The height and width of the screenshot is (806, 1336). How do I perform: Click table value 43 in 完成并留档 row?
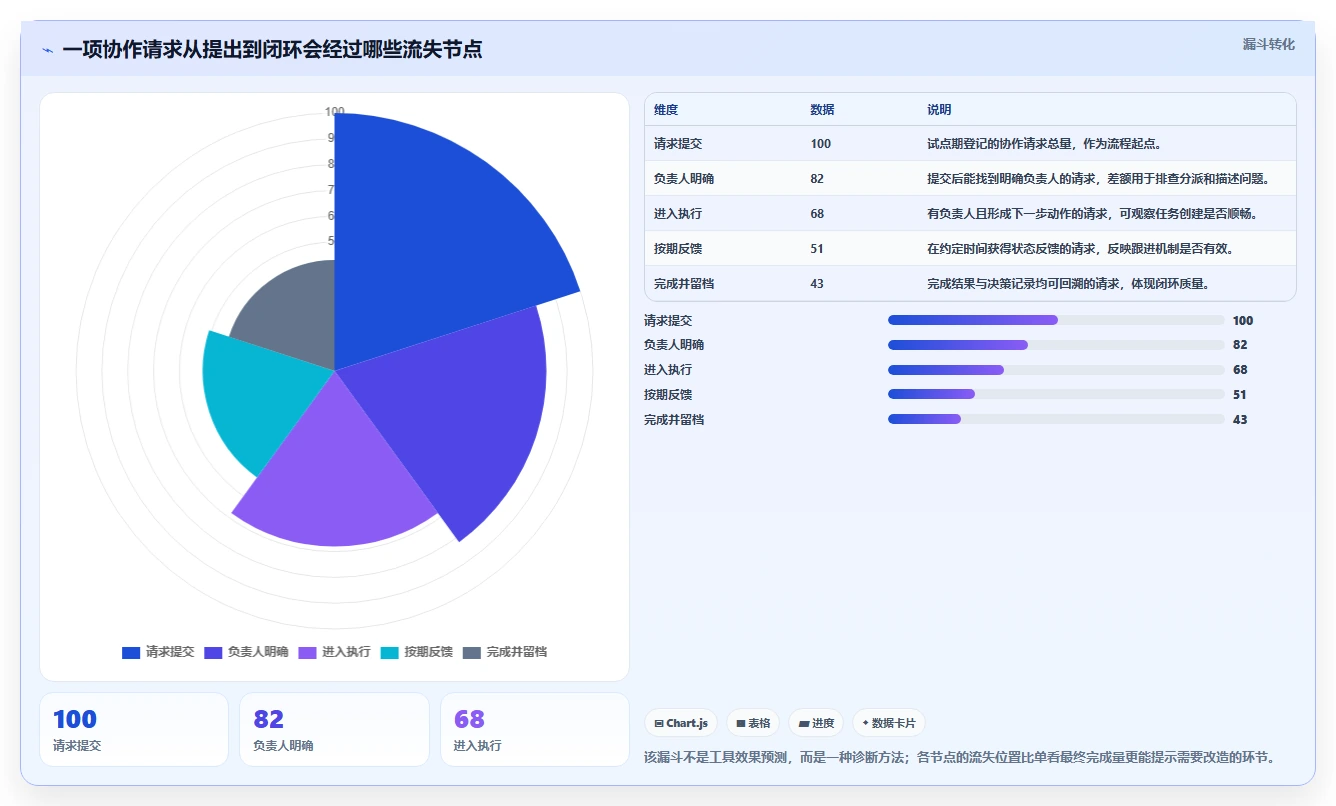[817, 284]
